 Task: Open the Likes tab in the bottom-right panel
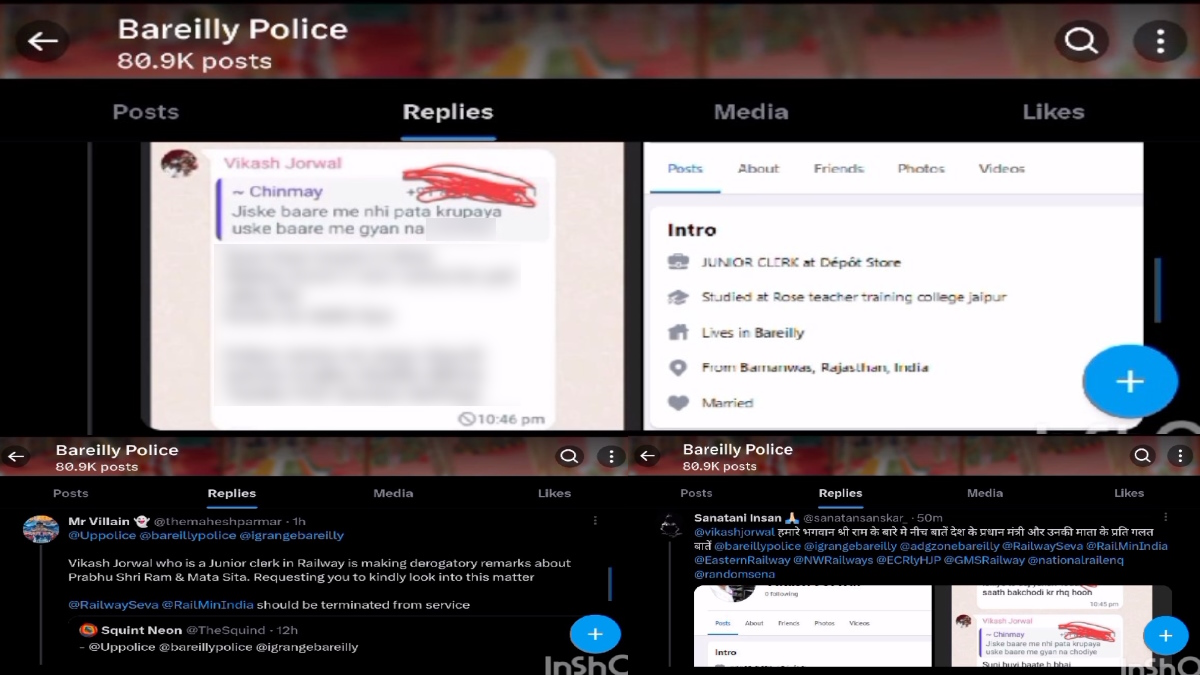click(x=1128, y=493)
